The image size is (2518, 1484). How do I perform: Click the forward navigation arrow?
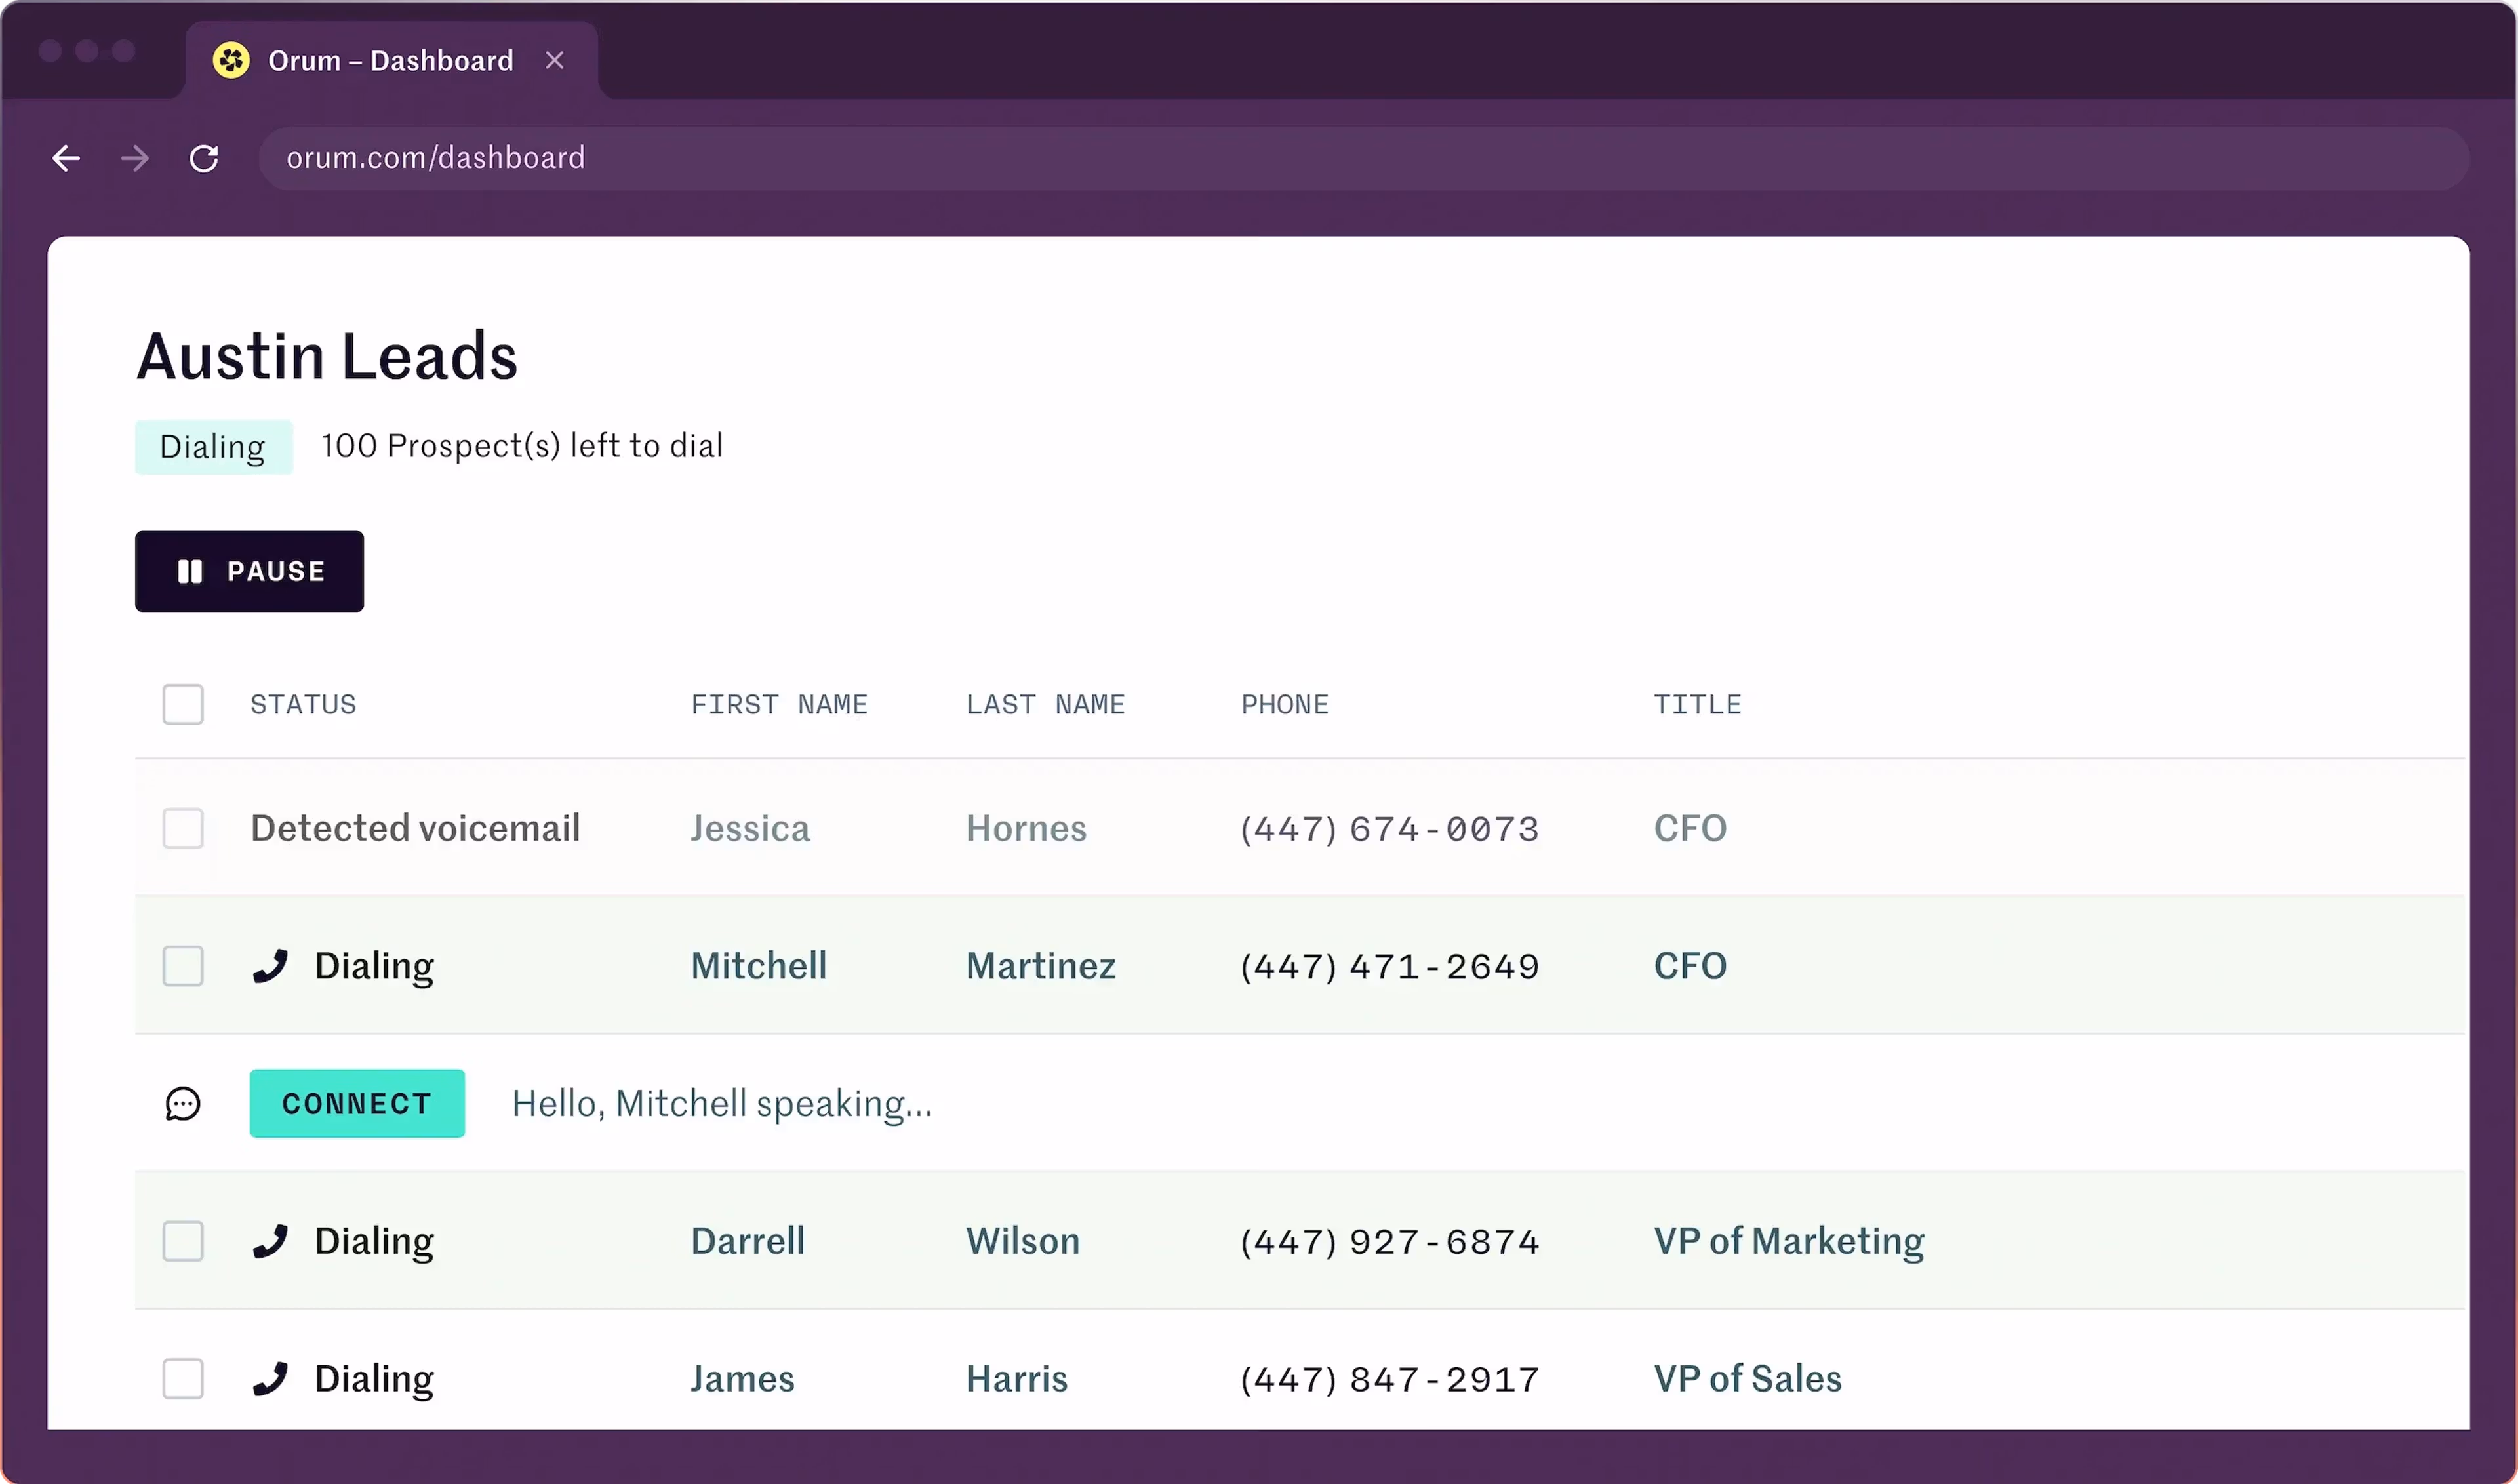134,158
